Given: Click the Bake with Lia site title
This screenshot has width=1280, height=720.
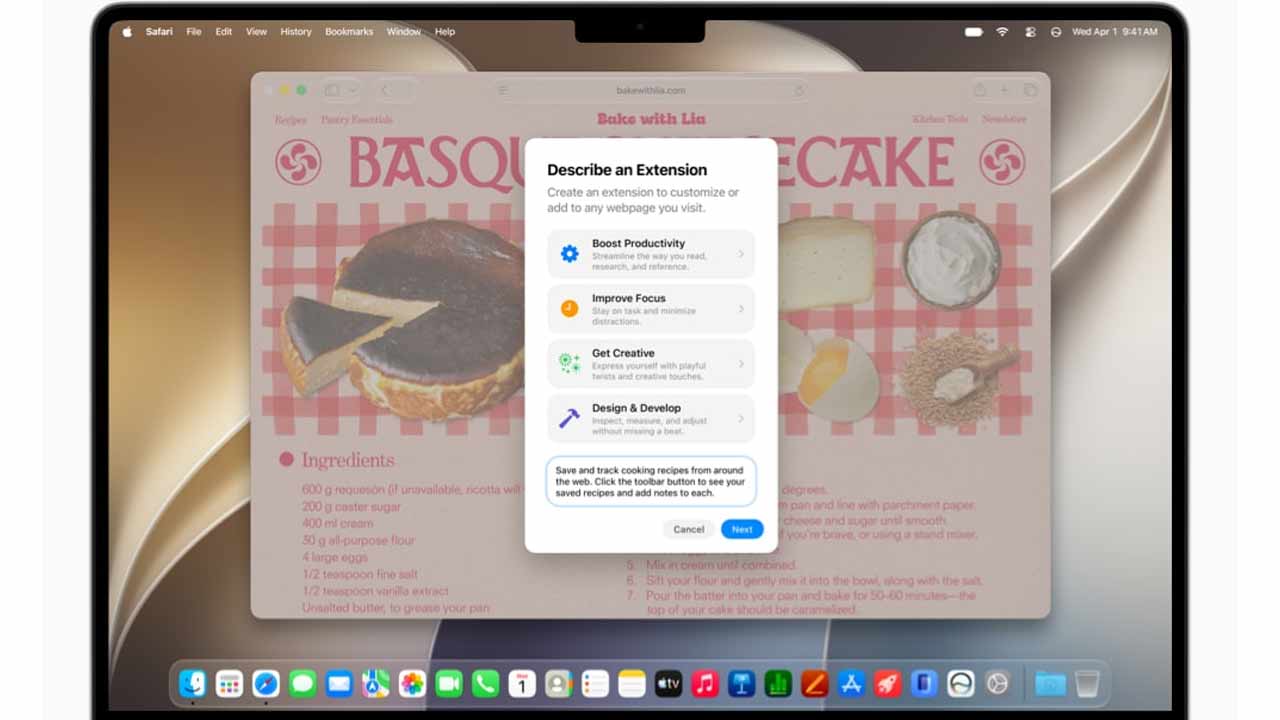Looking at the screenshot, I should (651, 119).
